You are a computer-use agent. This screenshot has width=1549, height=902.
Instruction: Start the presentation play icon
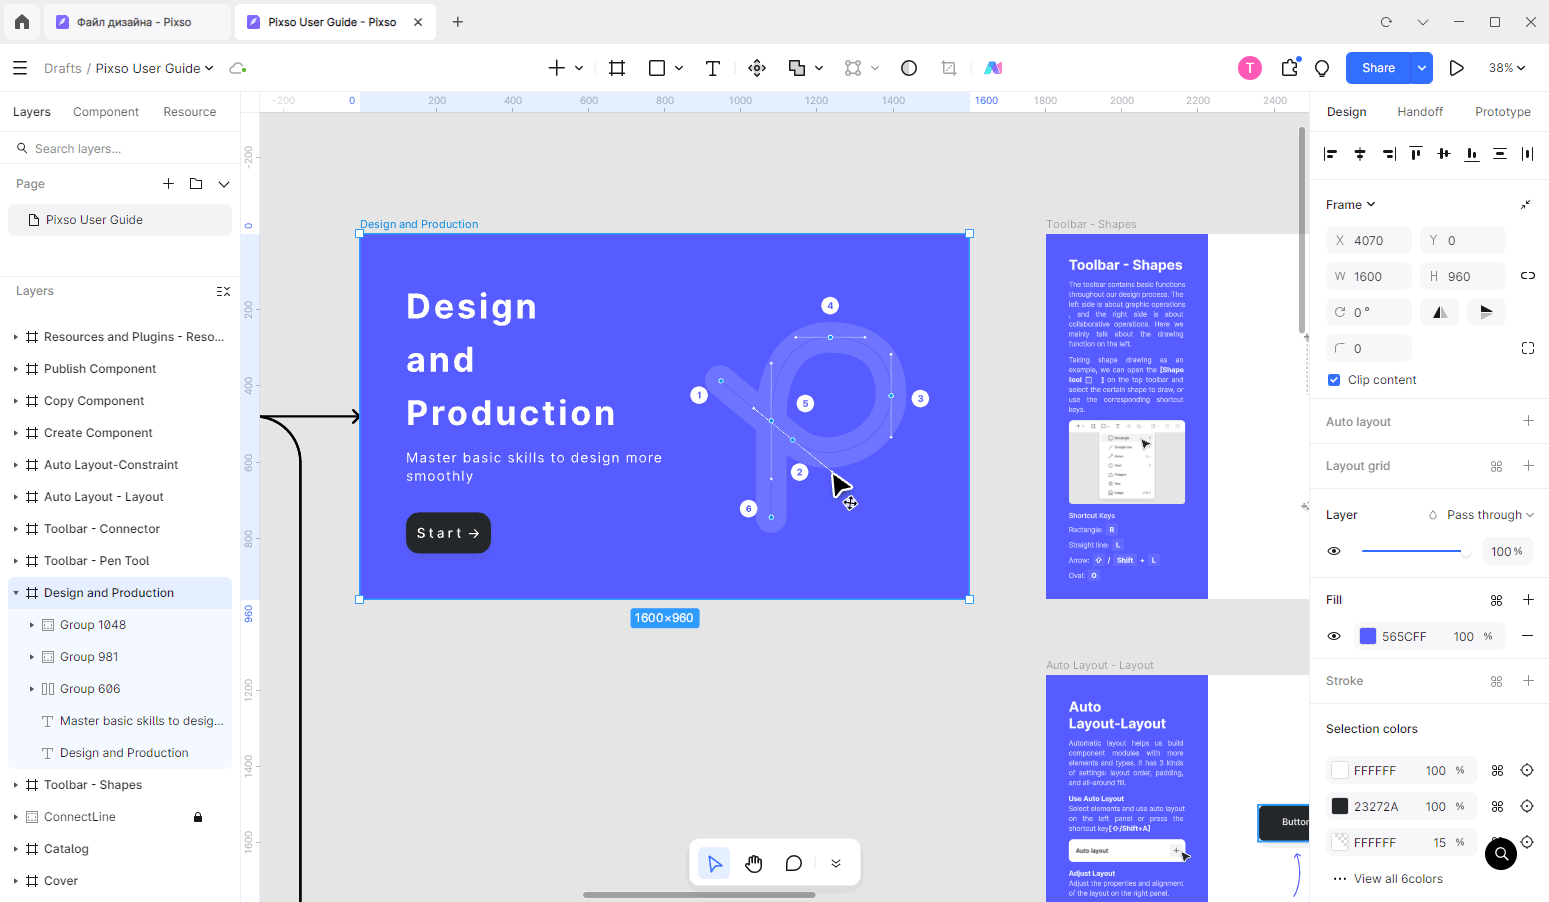[x=1457, y=68]
